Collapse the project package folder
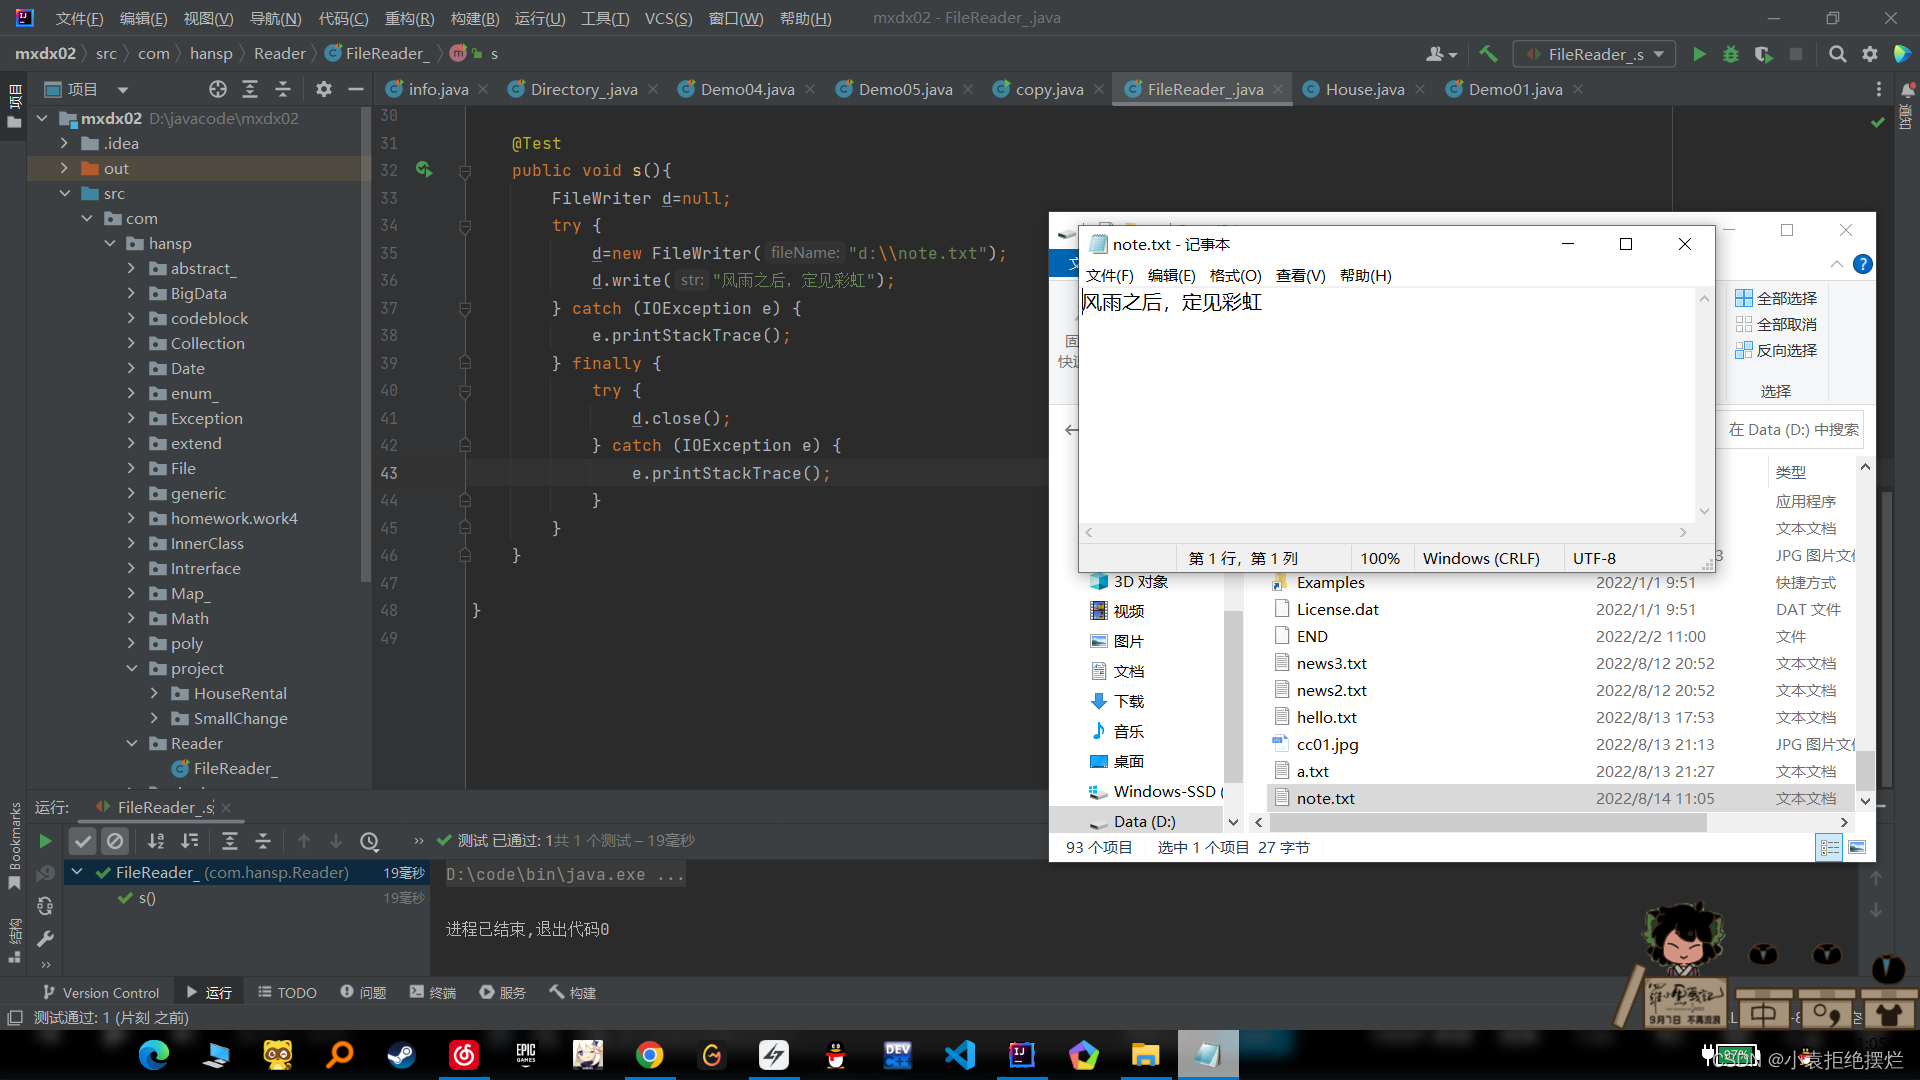This screenshot has height=1080, width=1920. click(x=131, y=668)
